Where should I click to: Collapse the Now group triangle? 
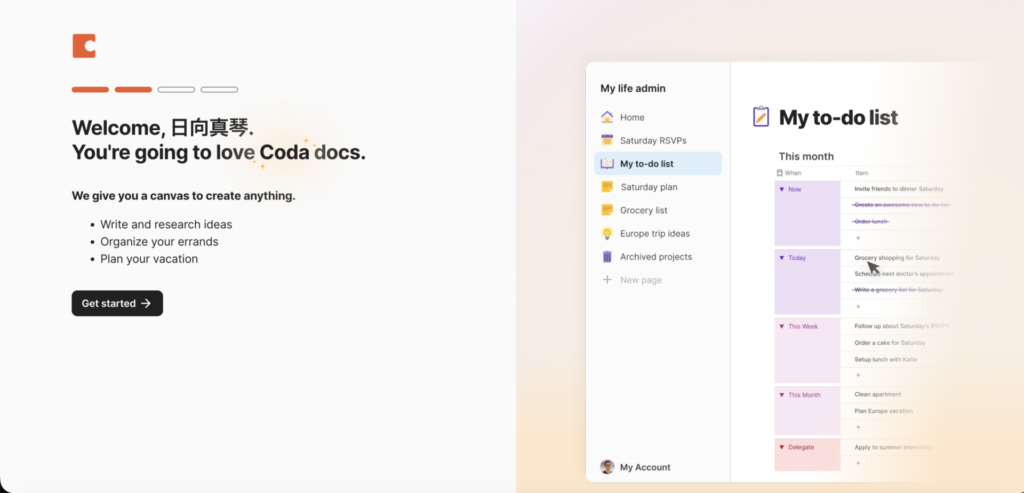pyautogui.click(x=781, y=189)
